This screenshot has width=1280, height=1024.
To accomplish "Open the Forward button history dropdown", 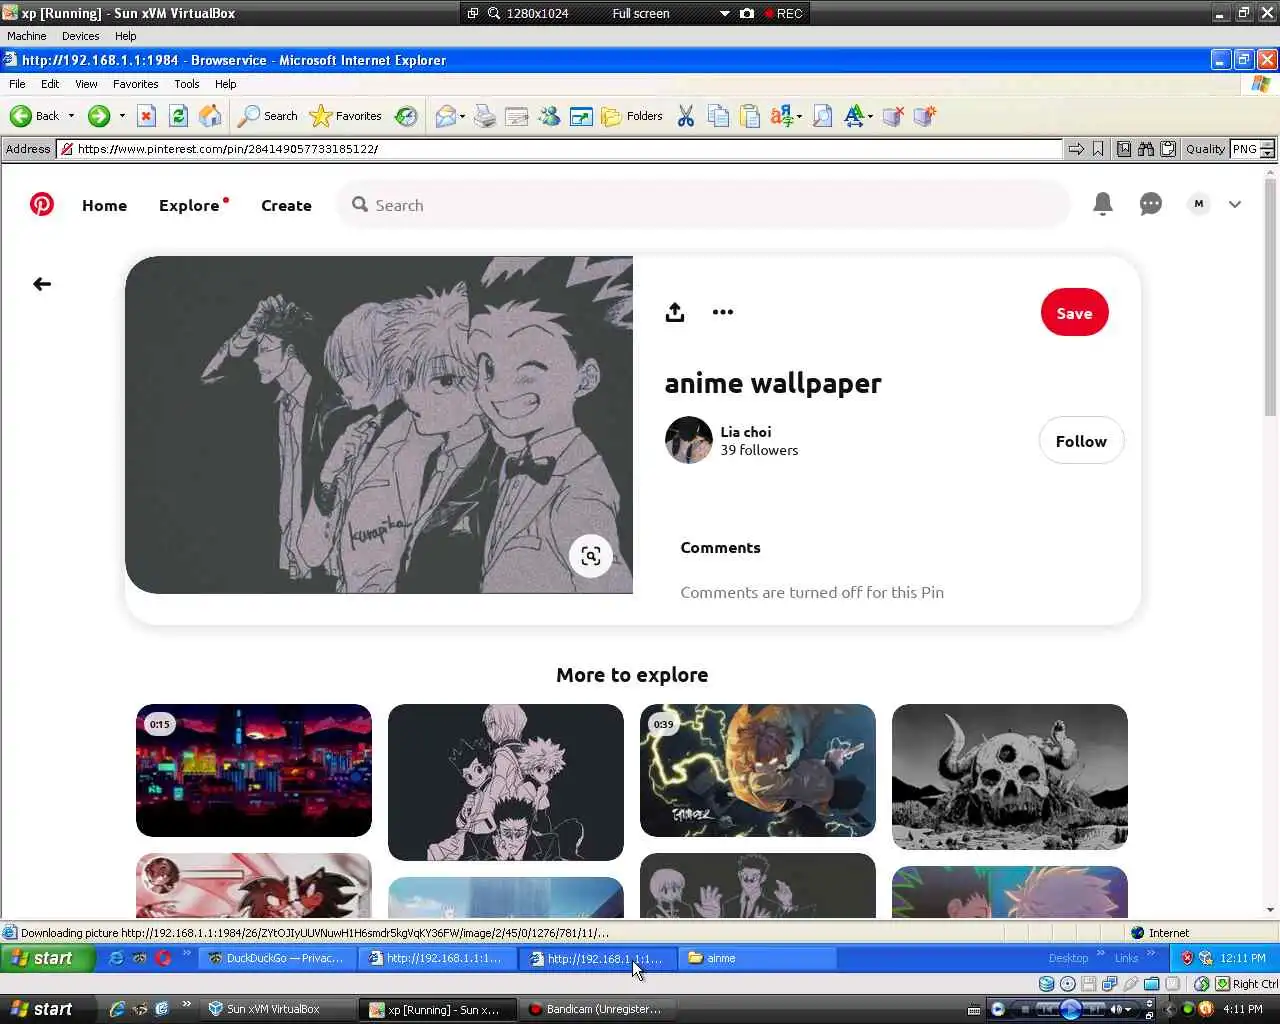I will [122, 116].
